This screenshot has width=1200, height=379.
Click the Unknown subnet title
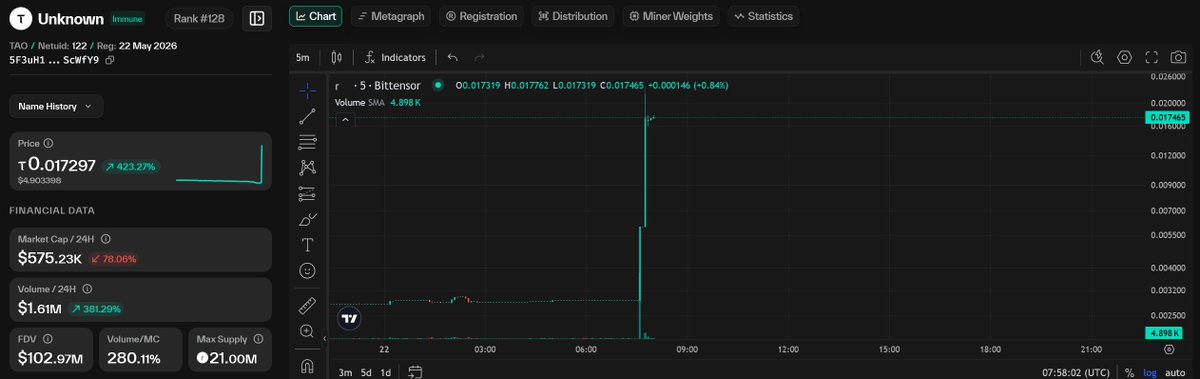(x=70, y=18)
